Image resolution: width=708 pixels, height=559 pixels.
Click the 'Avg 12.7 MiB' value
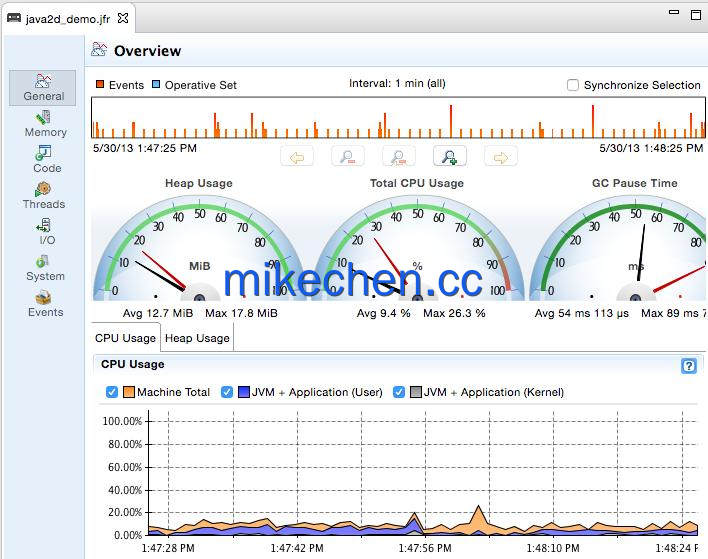pyautogui.click(x=158, y=313)
